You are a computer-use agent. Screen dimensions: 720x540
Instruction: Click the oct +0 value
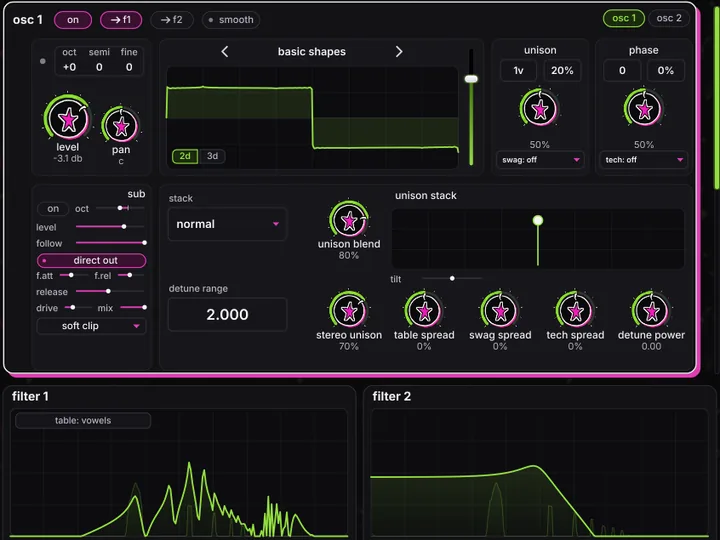coord(69,67)
